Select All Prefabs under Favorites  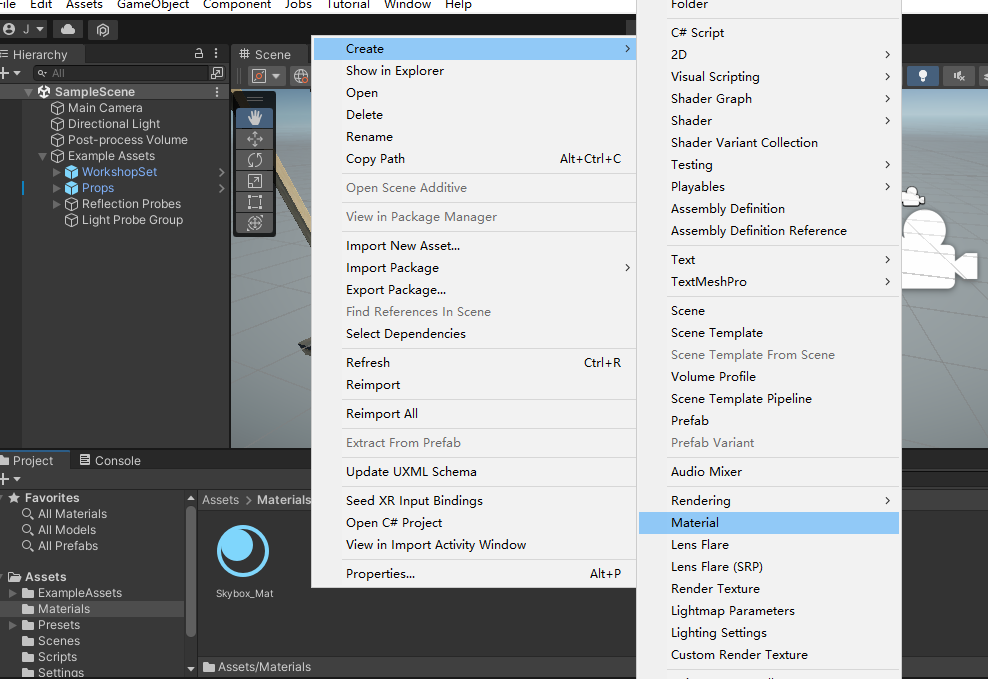pos(68,546)
